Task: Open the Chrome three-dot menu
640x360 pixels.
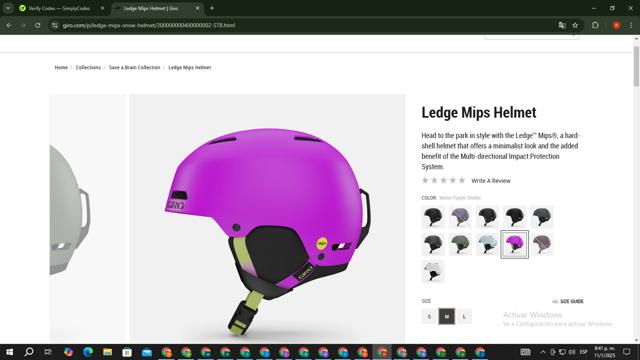Action: coord(631,25)
